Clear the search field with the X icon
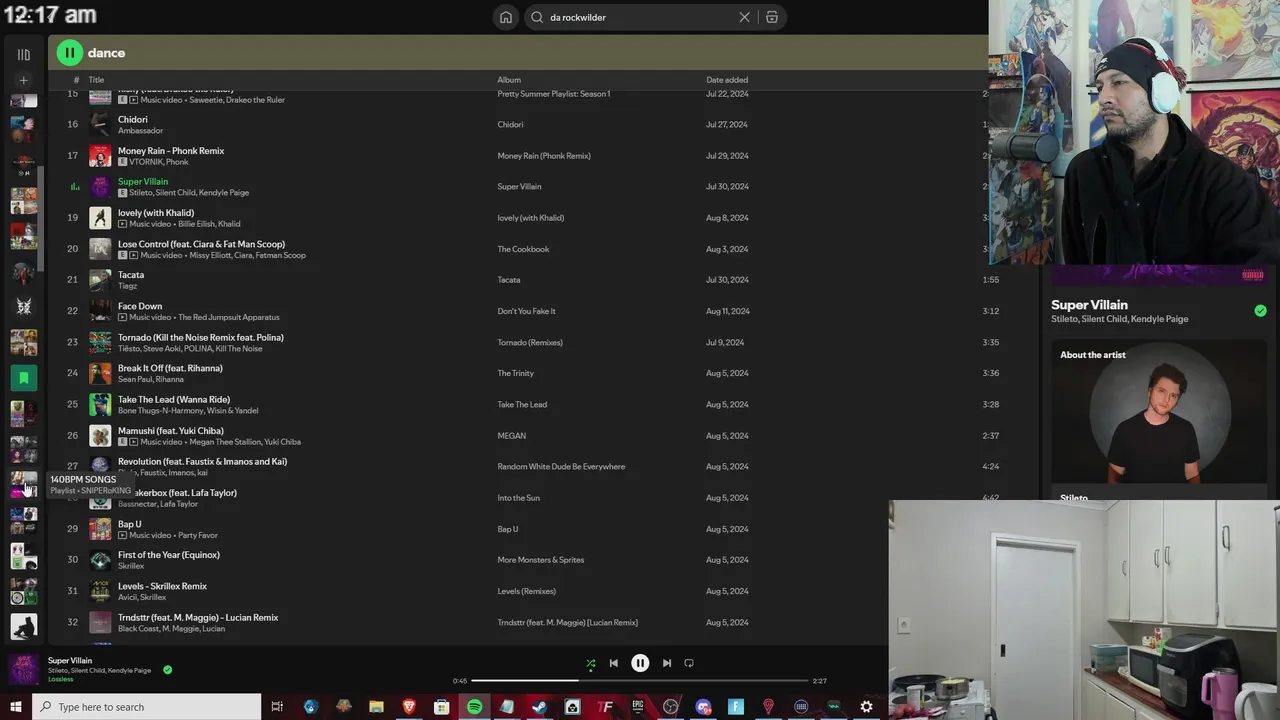This screenshot has height=720, width=1280. (x=744, y=17)
